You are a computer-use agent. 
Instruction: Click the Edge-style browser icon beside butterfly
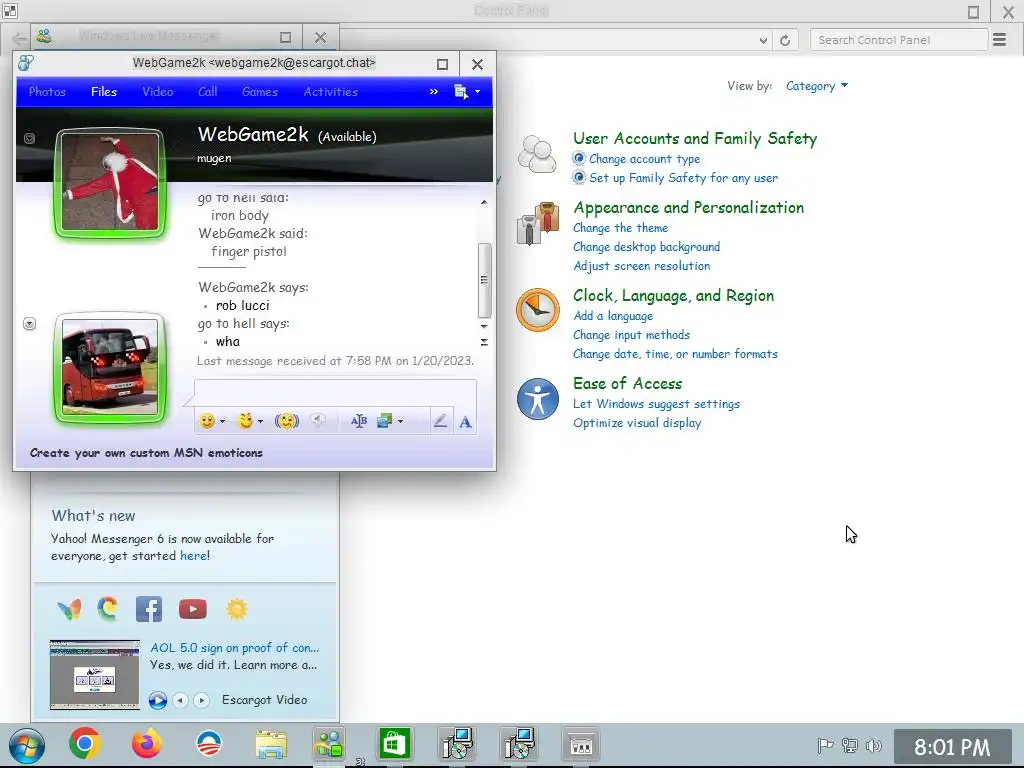[108, 609]
